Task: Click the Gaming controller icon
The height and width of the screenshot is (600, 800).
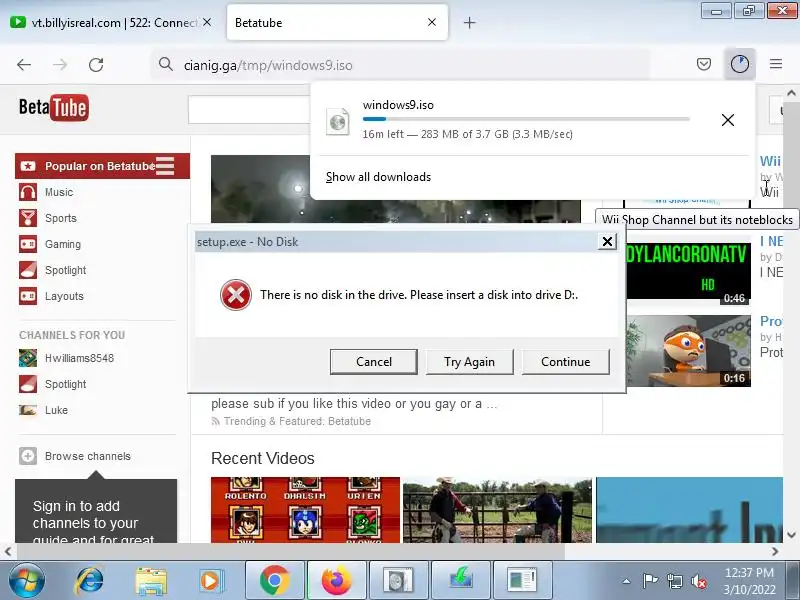Action: coord(28,244)
